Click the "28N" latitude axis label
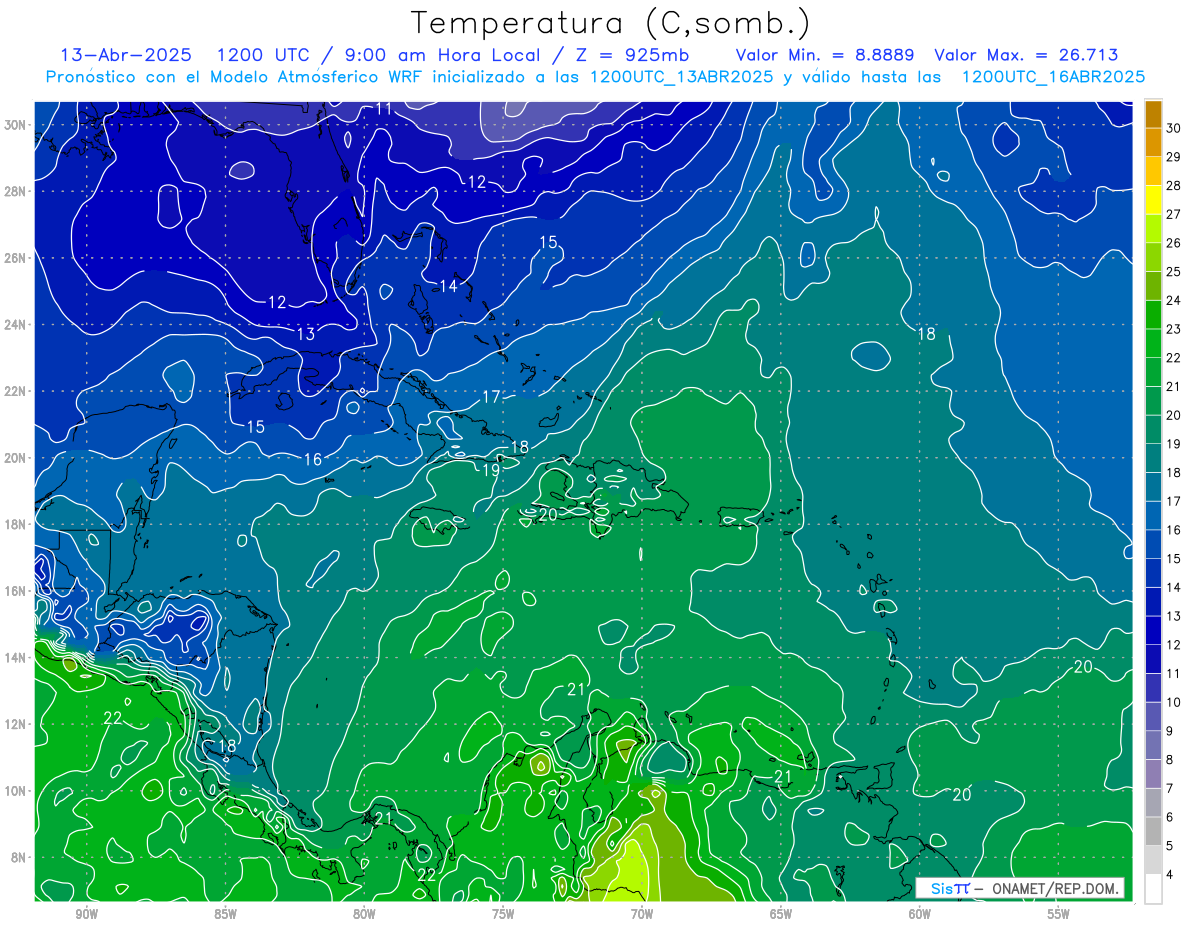This screenshot has width=1200, height=927. point(16,191)
